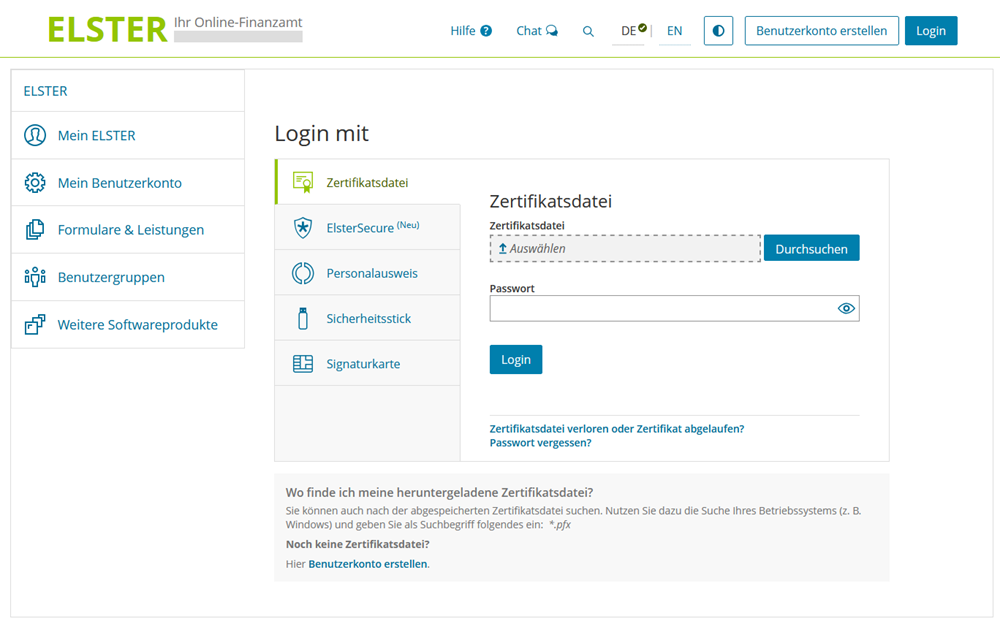Show password using the eye icon
Screen dimensions: 1000x624
[846, 309]
